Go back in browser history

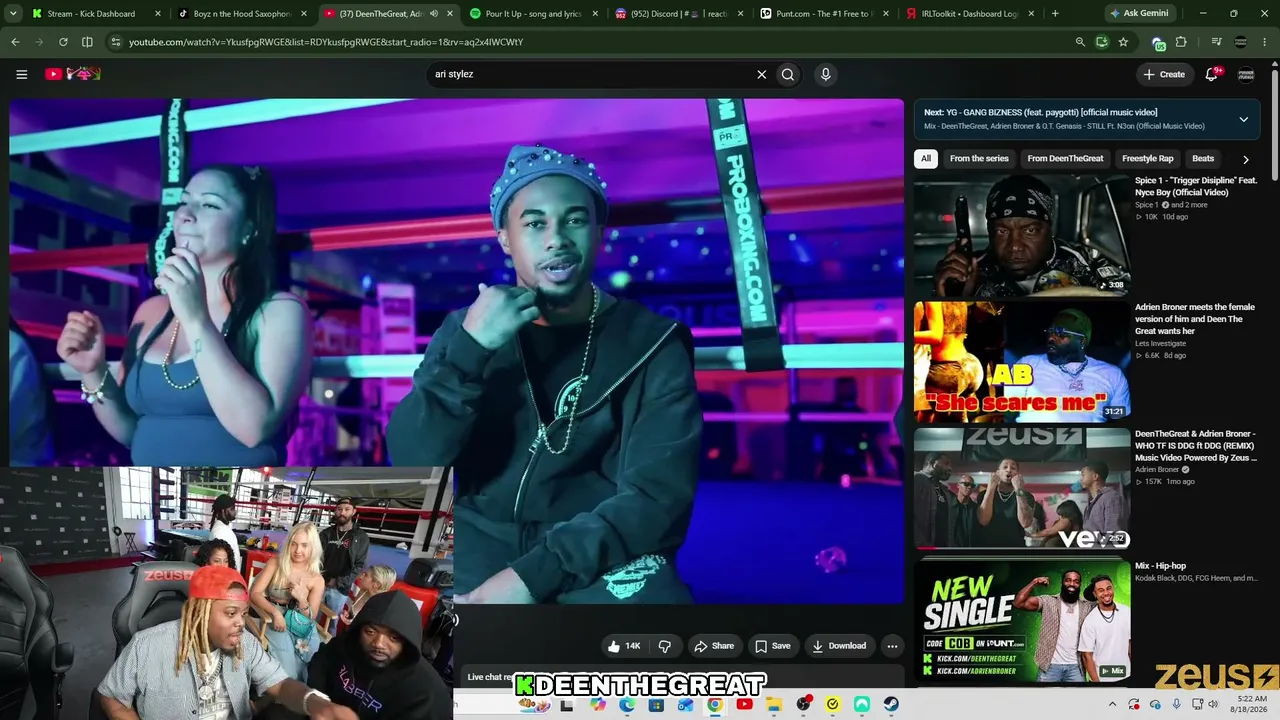pyautogui.click(x=15, y=42)
